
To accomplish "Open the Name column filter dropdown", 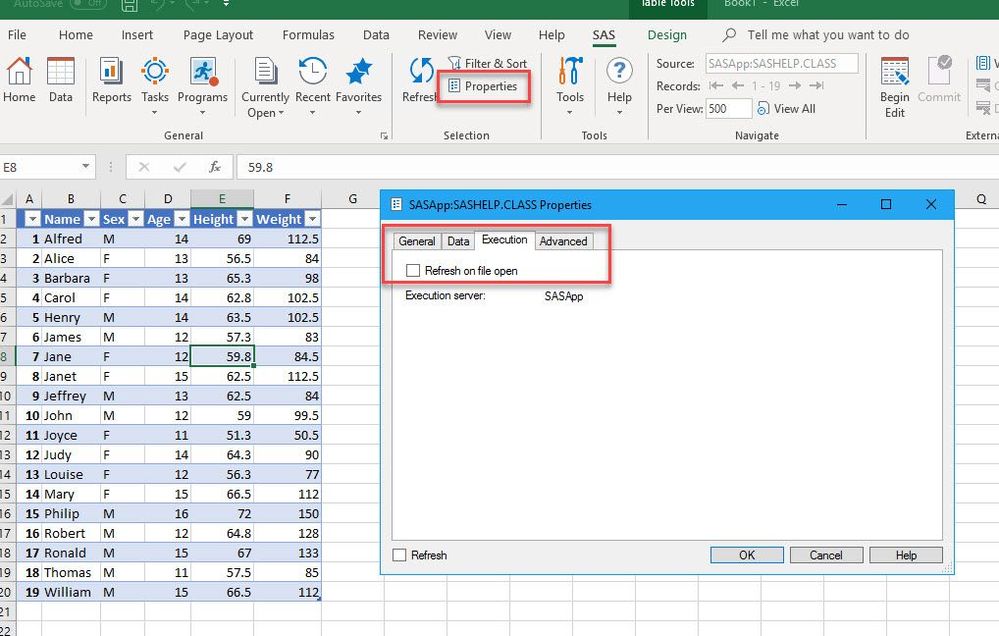I will [91, 219].
